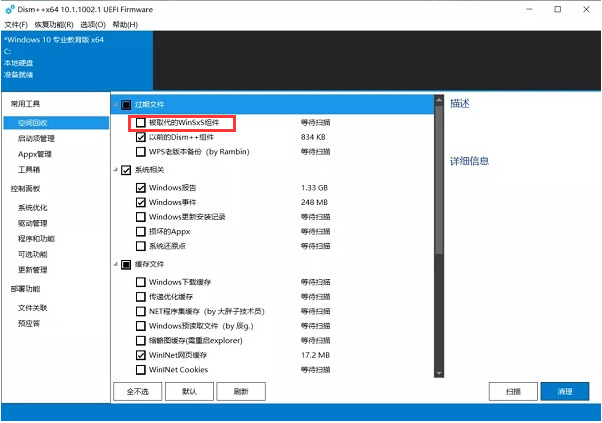This screenshot has width=602, height=423.
Task: Check 传递优化缓存 checkbox
Action: [x=141, y=297]
